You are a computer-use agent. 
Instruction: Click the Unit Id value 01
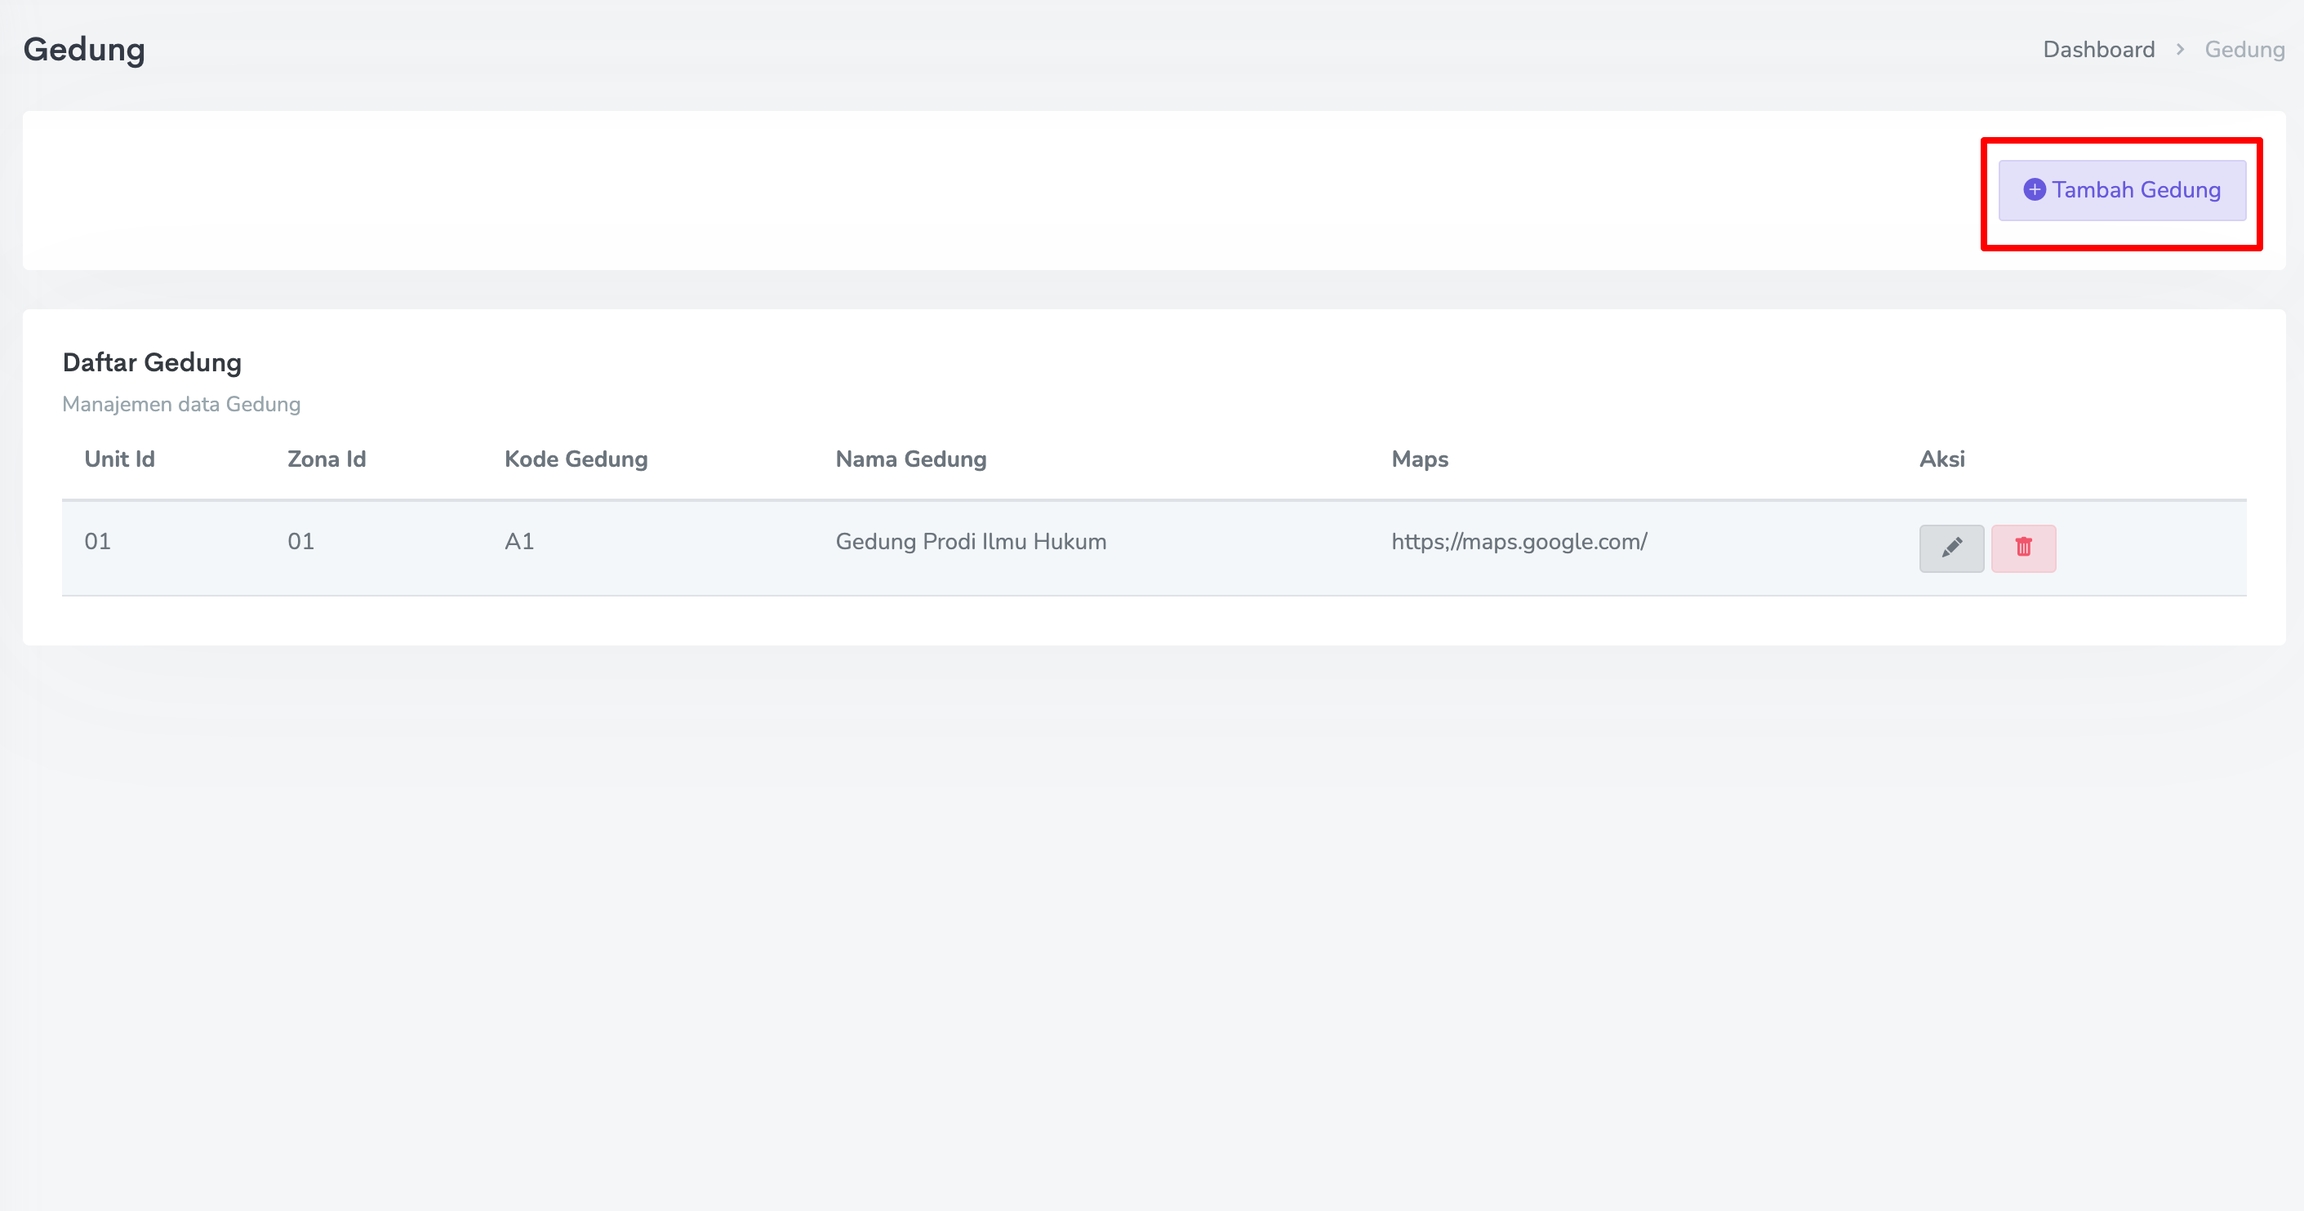(x=97, y=542)
